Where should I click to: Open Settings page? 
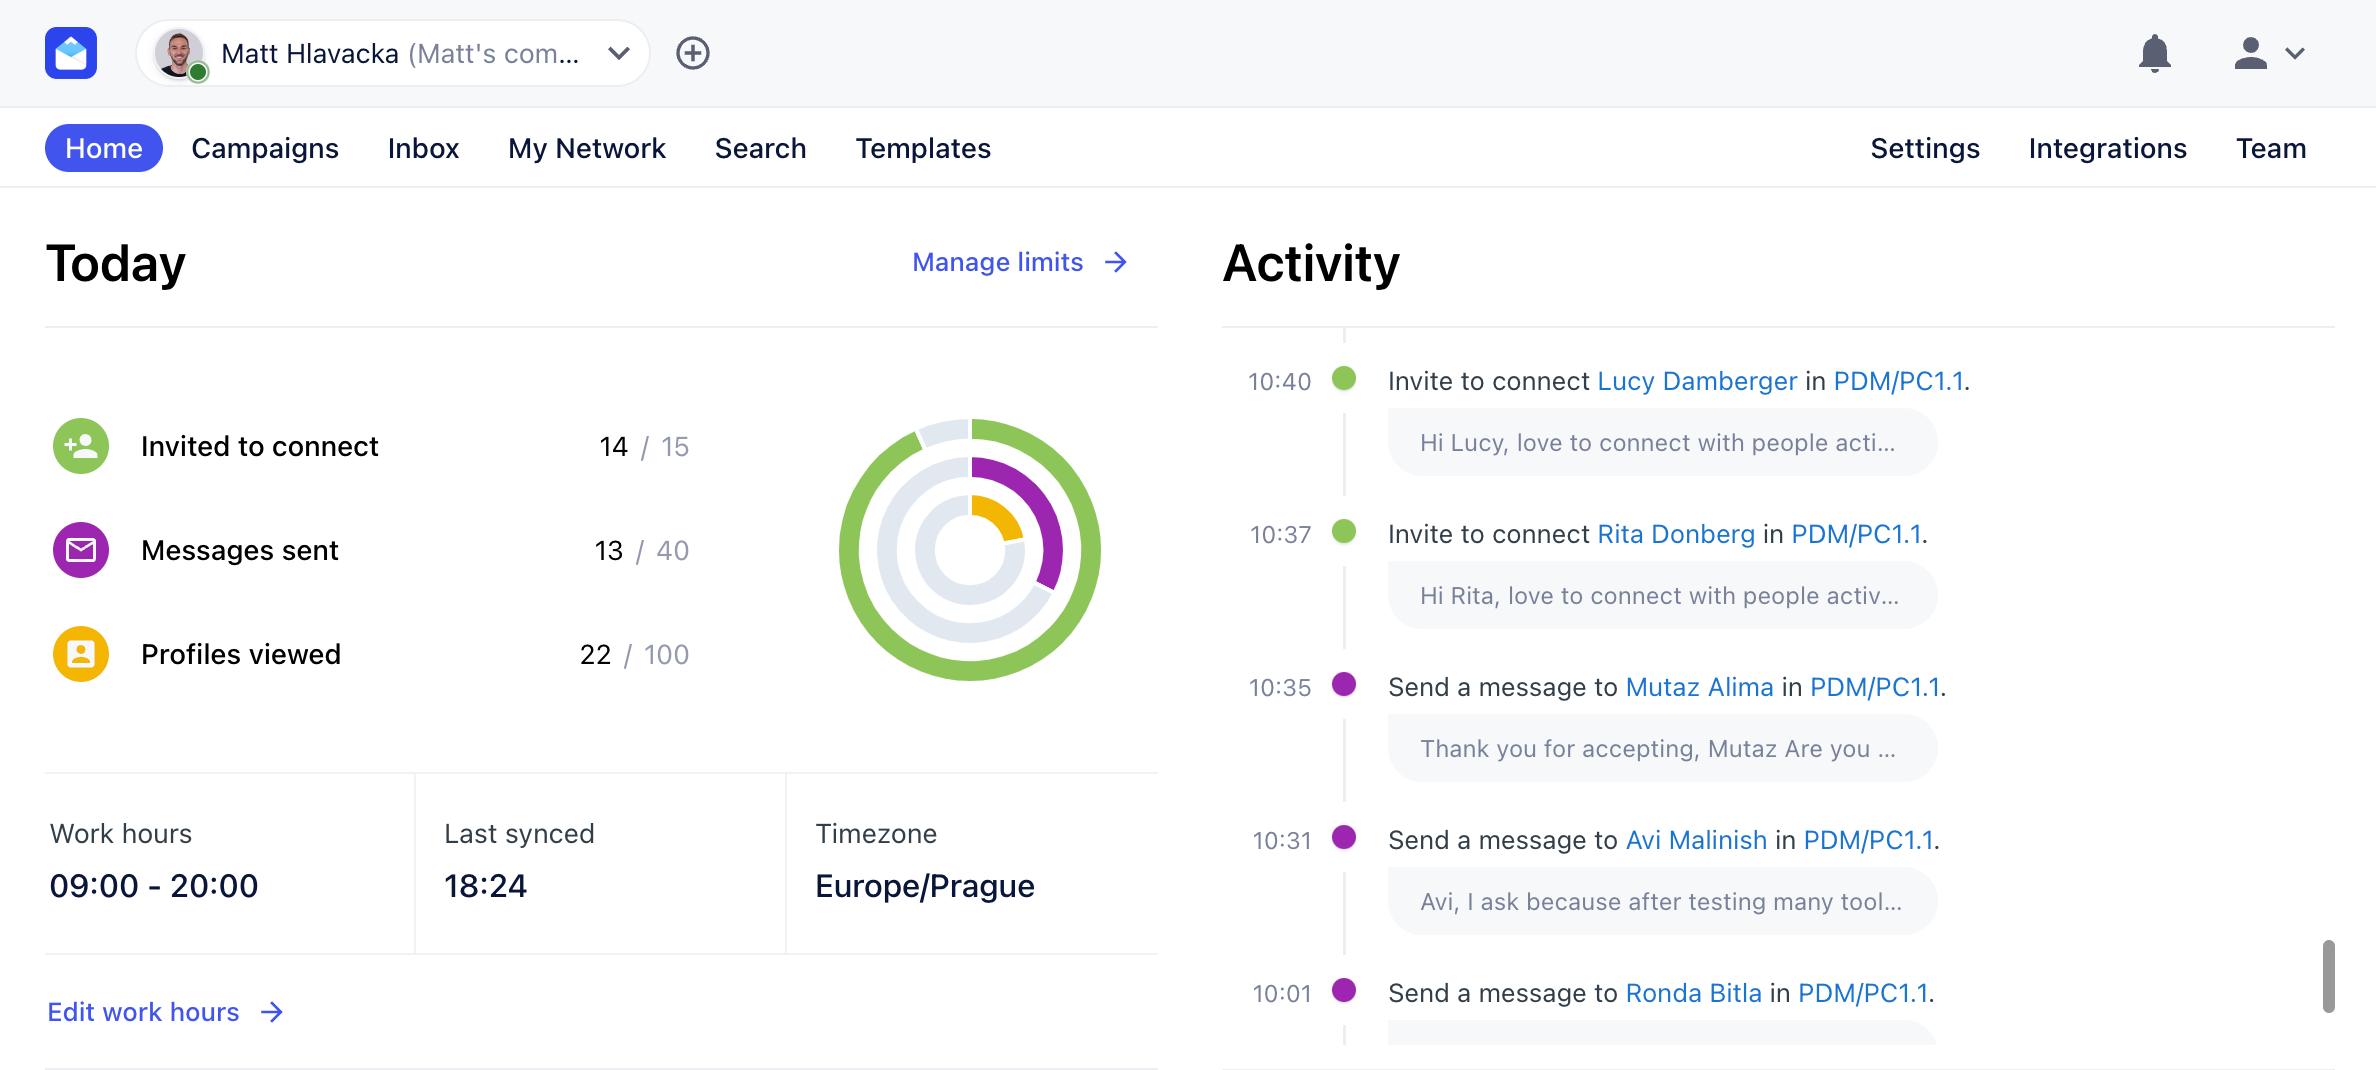click(x=1925, y=148)
